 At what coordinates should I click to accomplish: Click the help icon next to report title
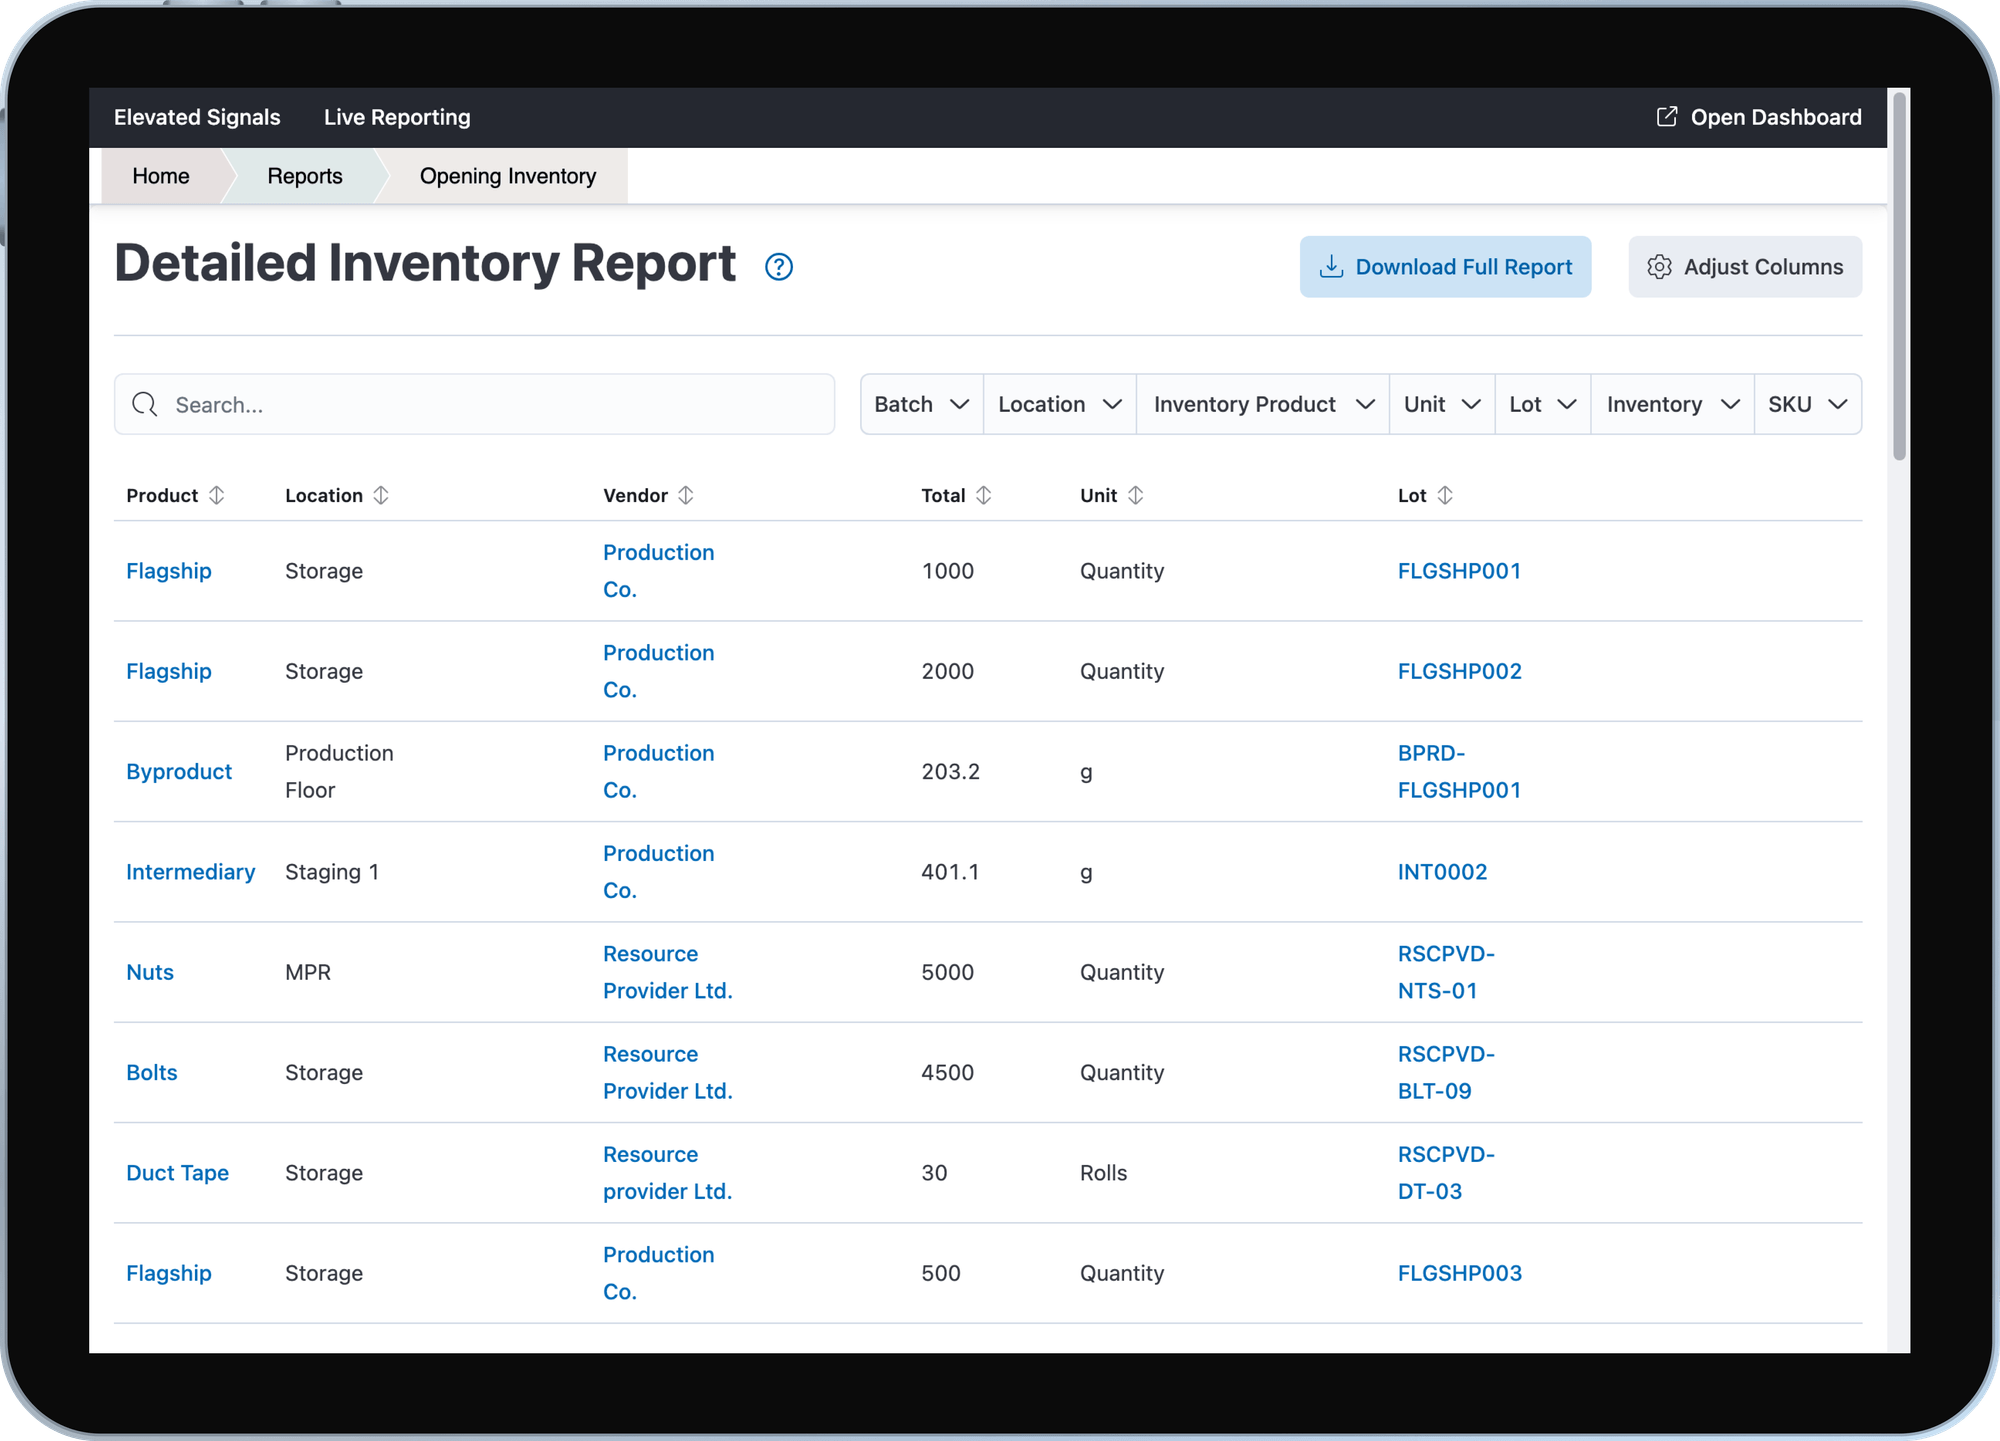[x=778, y=266]
